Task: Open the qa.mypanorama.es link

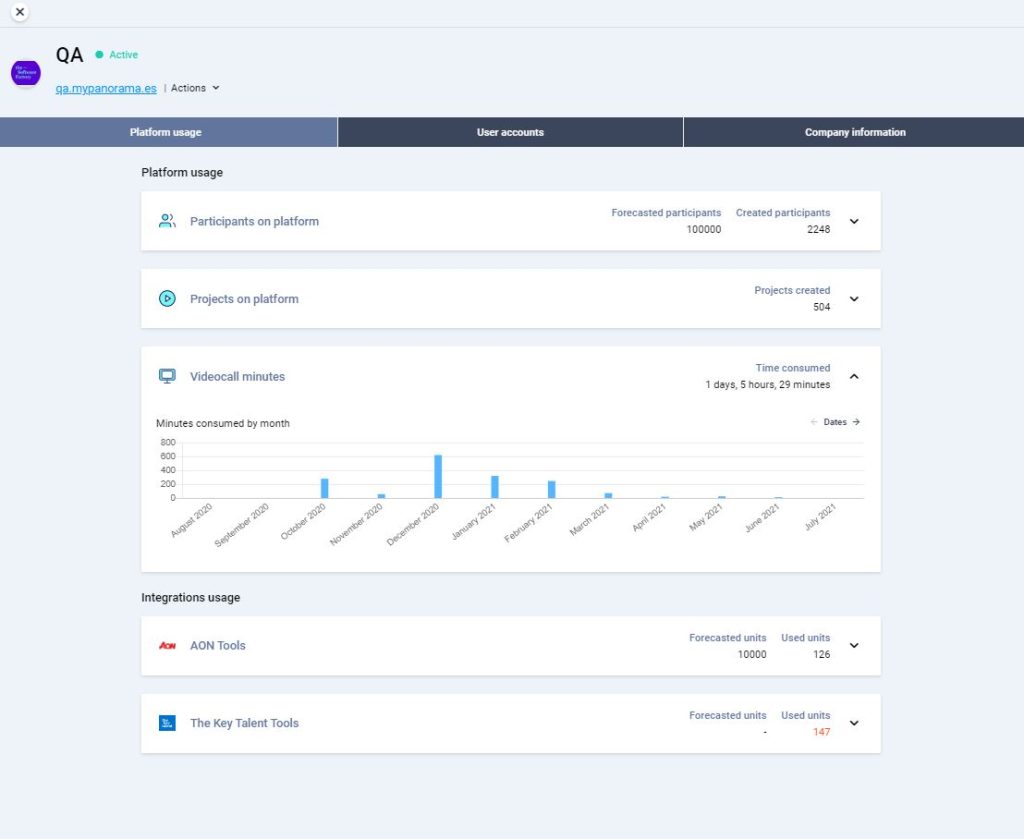Action: [x=106, y=88]
